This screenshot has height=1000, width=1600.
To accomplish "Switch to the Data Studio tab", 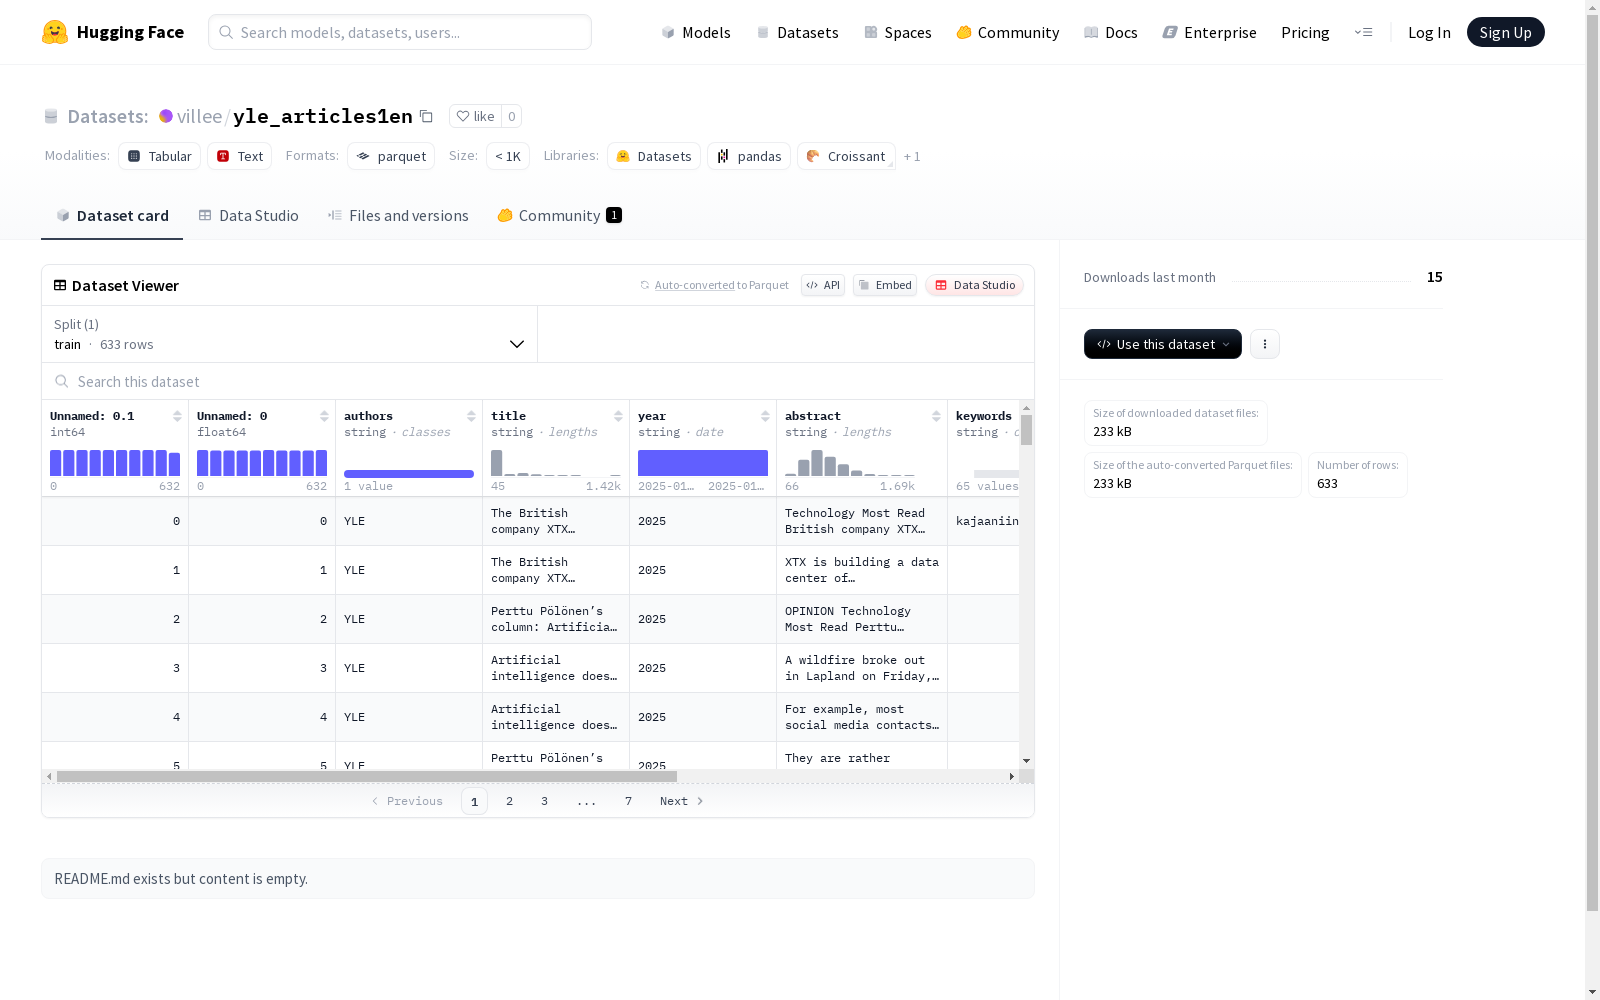I will pos(248,216).
